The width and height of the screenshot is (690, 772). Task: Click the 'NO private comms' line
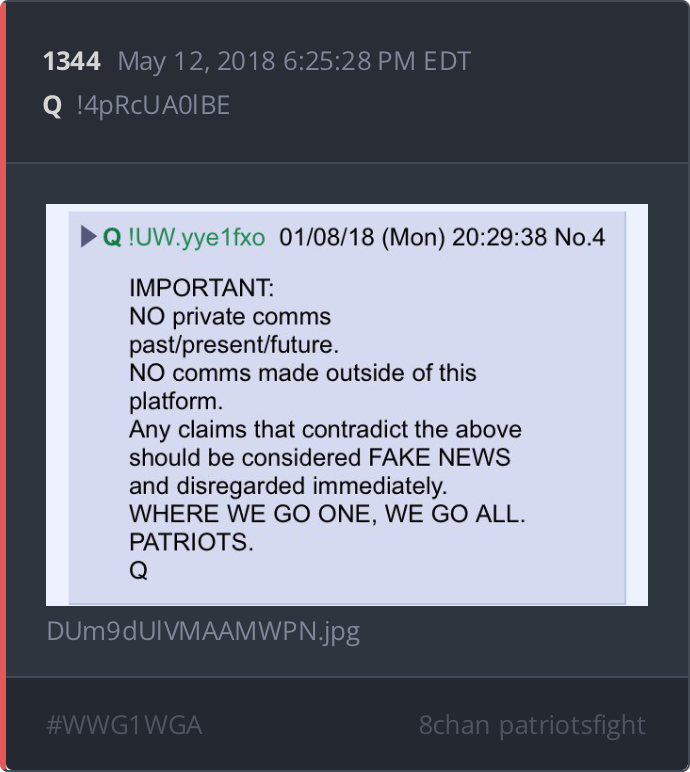point(230,317)
